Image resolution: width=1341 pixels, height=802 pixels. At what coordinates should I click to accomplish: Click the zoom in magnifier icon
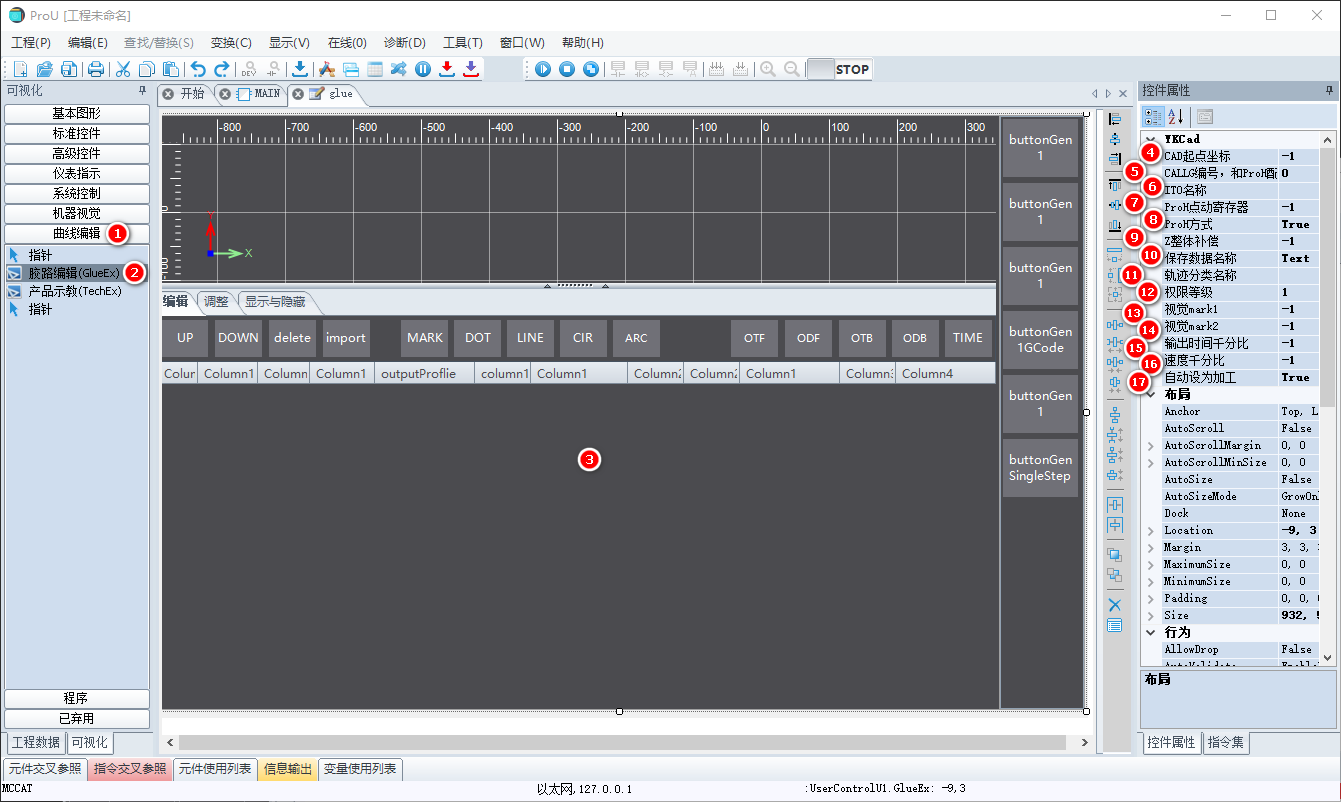coord(768,69)
